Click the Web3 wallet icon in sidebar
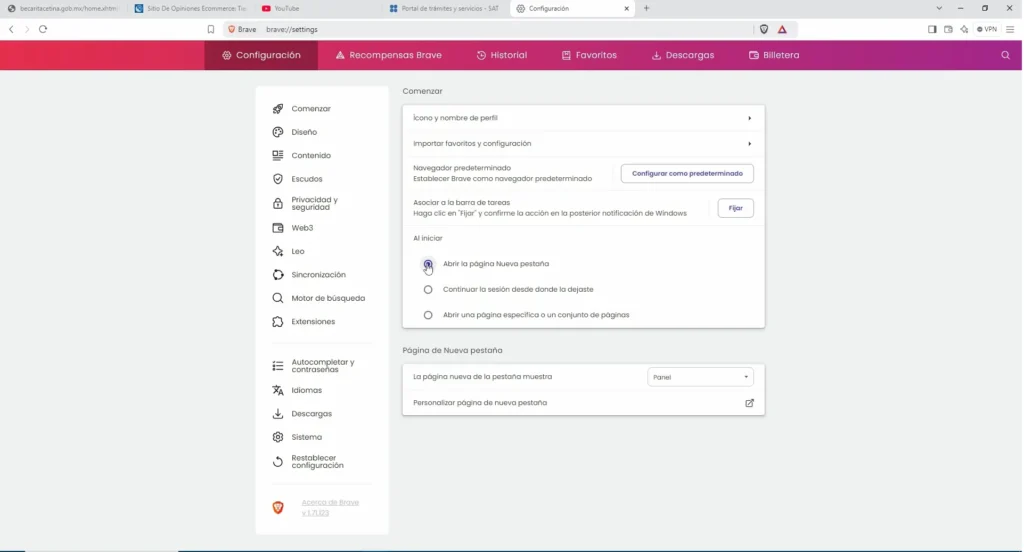This screenshot has width=1024, height=552. pos(278,228)
